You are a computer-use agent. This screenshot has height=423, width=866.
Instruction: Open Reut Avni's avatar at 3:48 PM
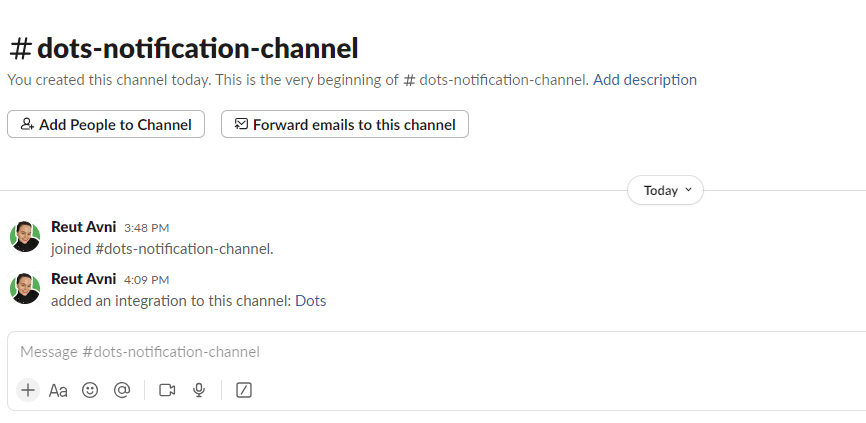click(25, 237)
